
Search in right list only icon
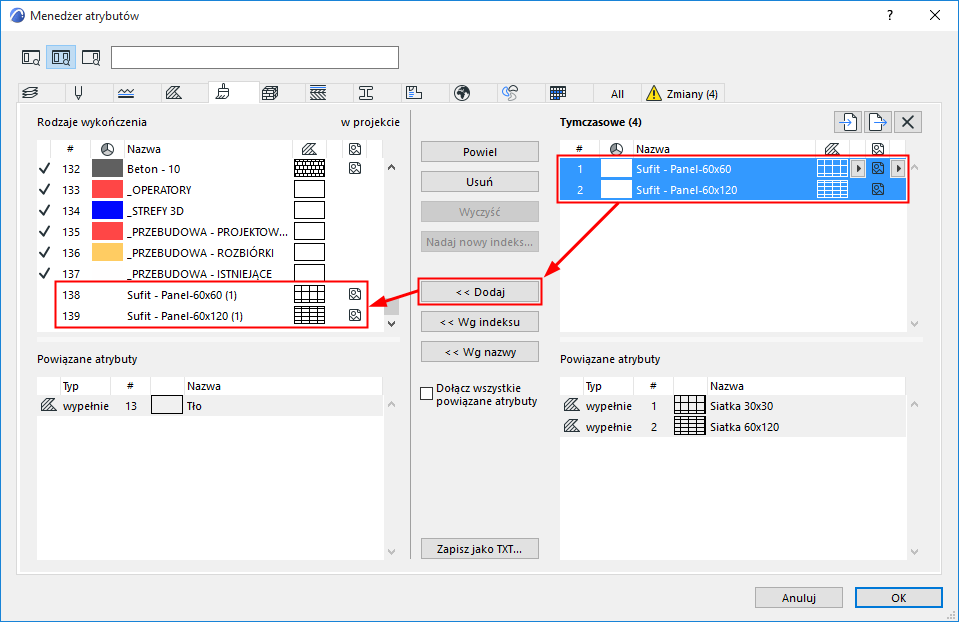click(x=91, y=57)
